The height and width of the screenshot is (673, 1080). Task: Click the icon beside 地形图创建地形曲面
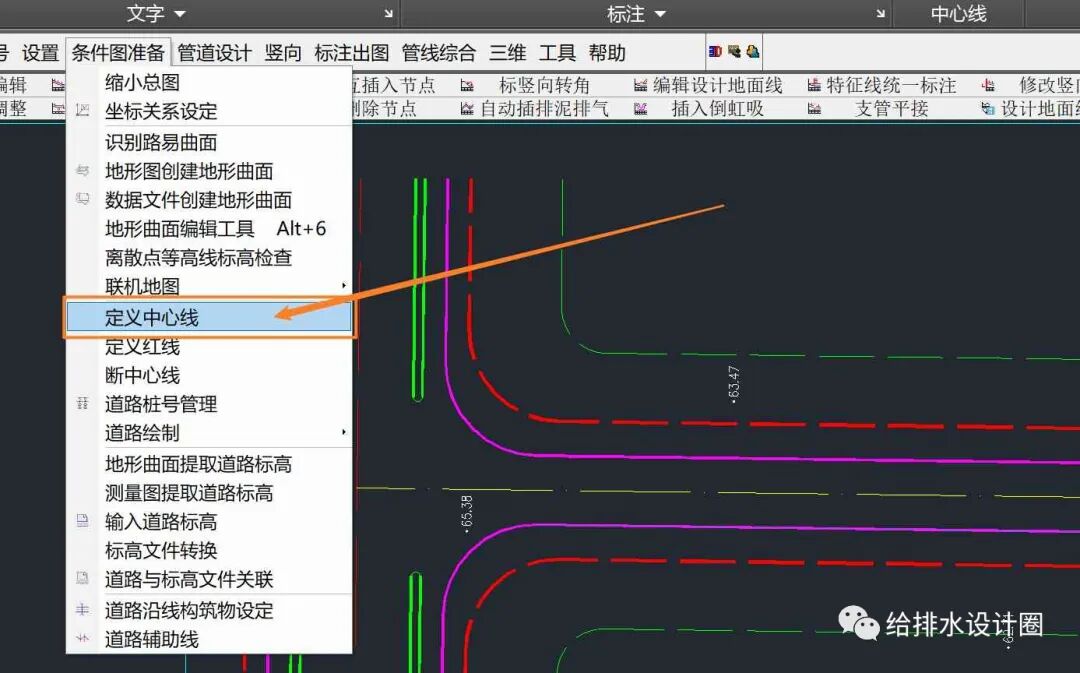83,170
